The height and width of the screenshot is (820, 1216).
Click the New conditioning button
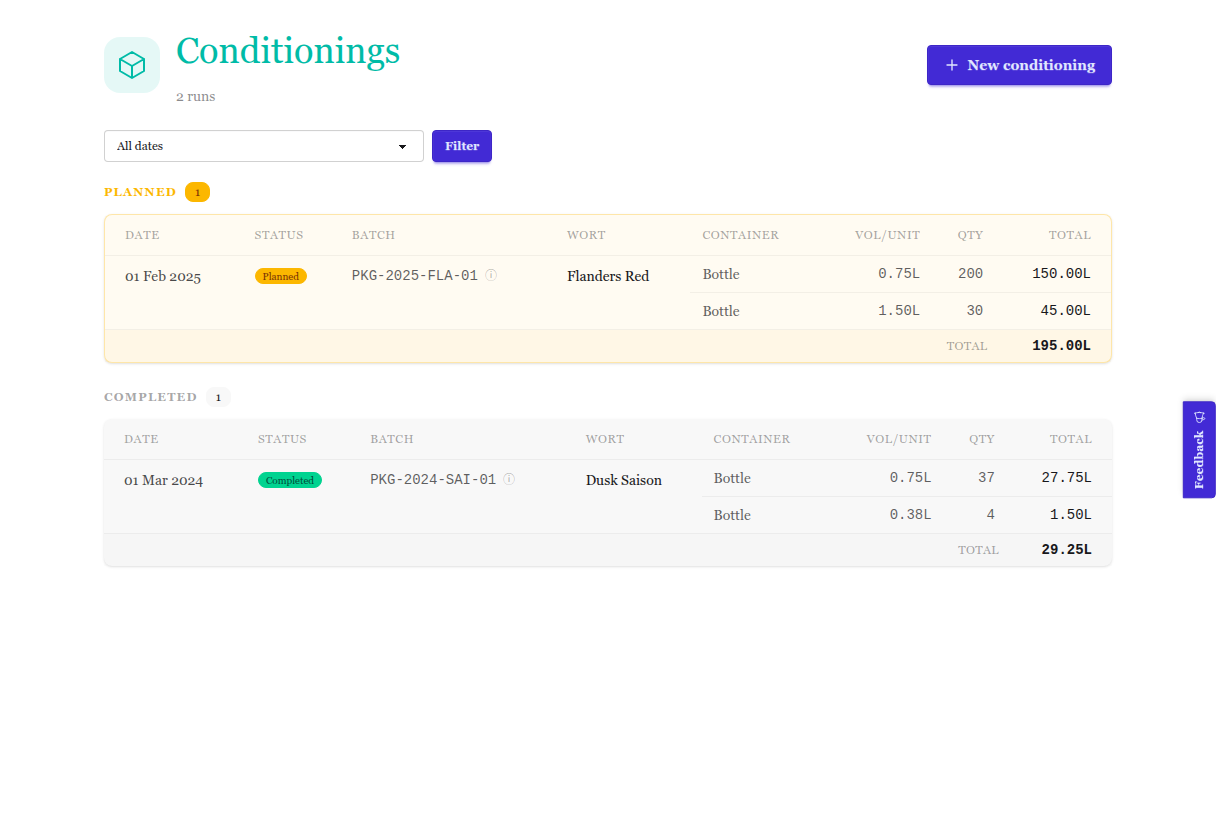pyautogui.click(x=1019, y=65)
